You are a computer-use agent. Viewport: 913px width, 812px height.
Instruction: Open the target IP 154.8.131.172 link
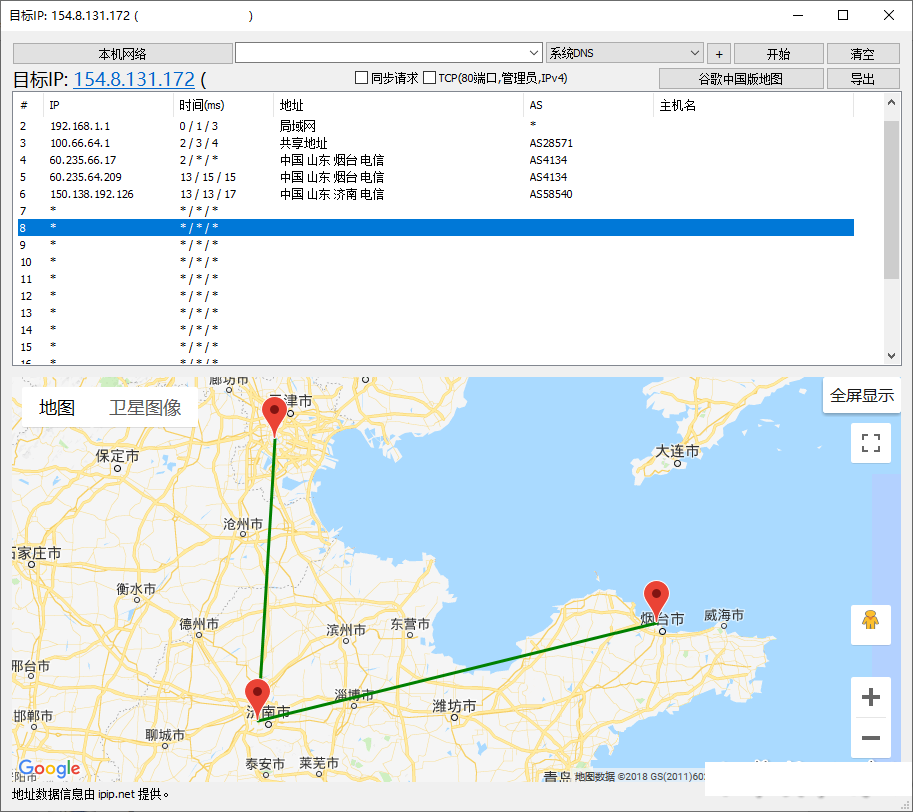click(134, 79)
